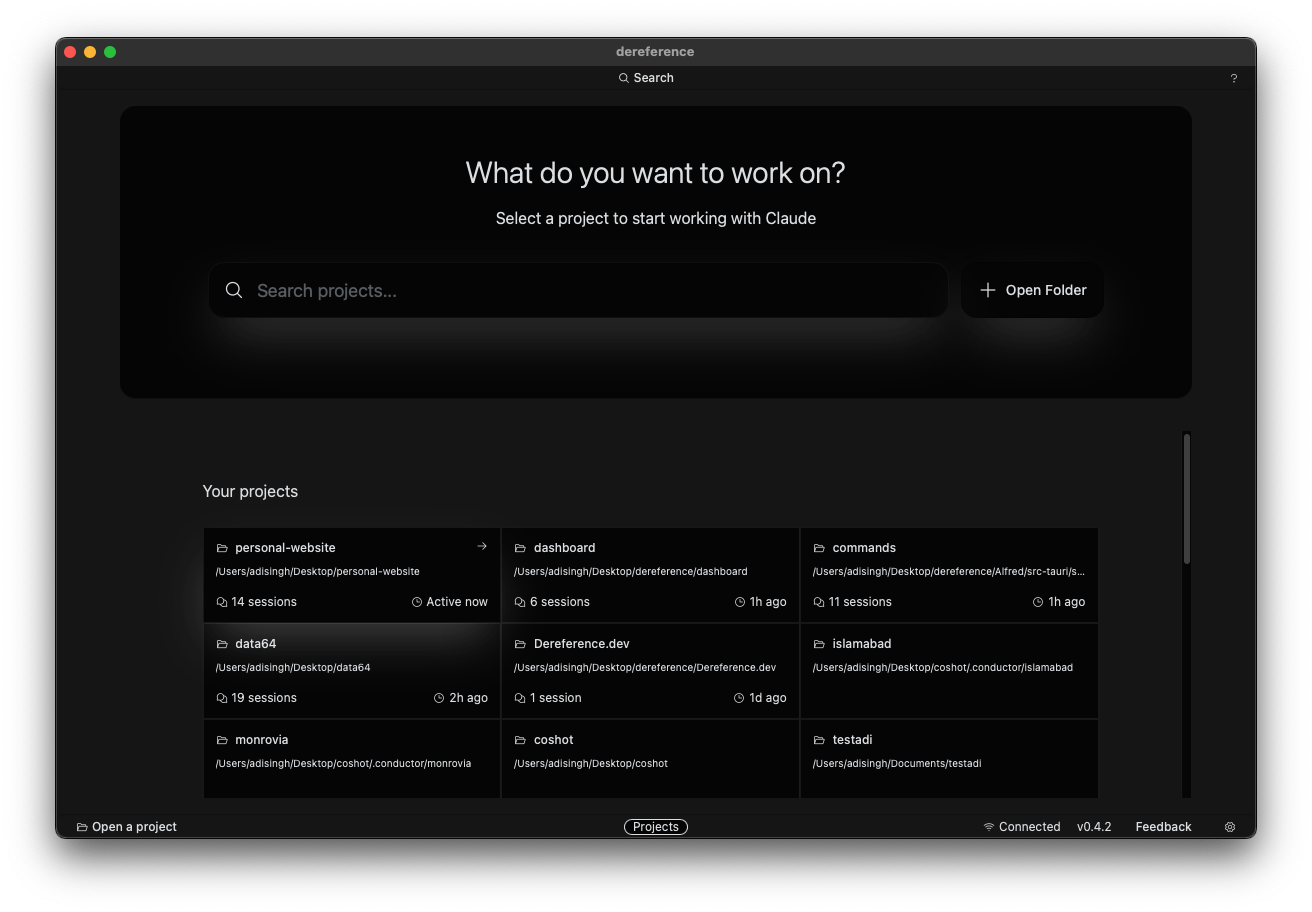Open the Dereference.dev project
This screenshot has width=1312, height=912.
(x=650, y=671)
